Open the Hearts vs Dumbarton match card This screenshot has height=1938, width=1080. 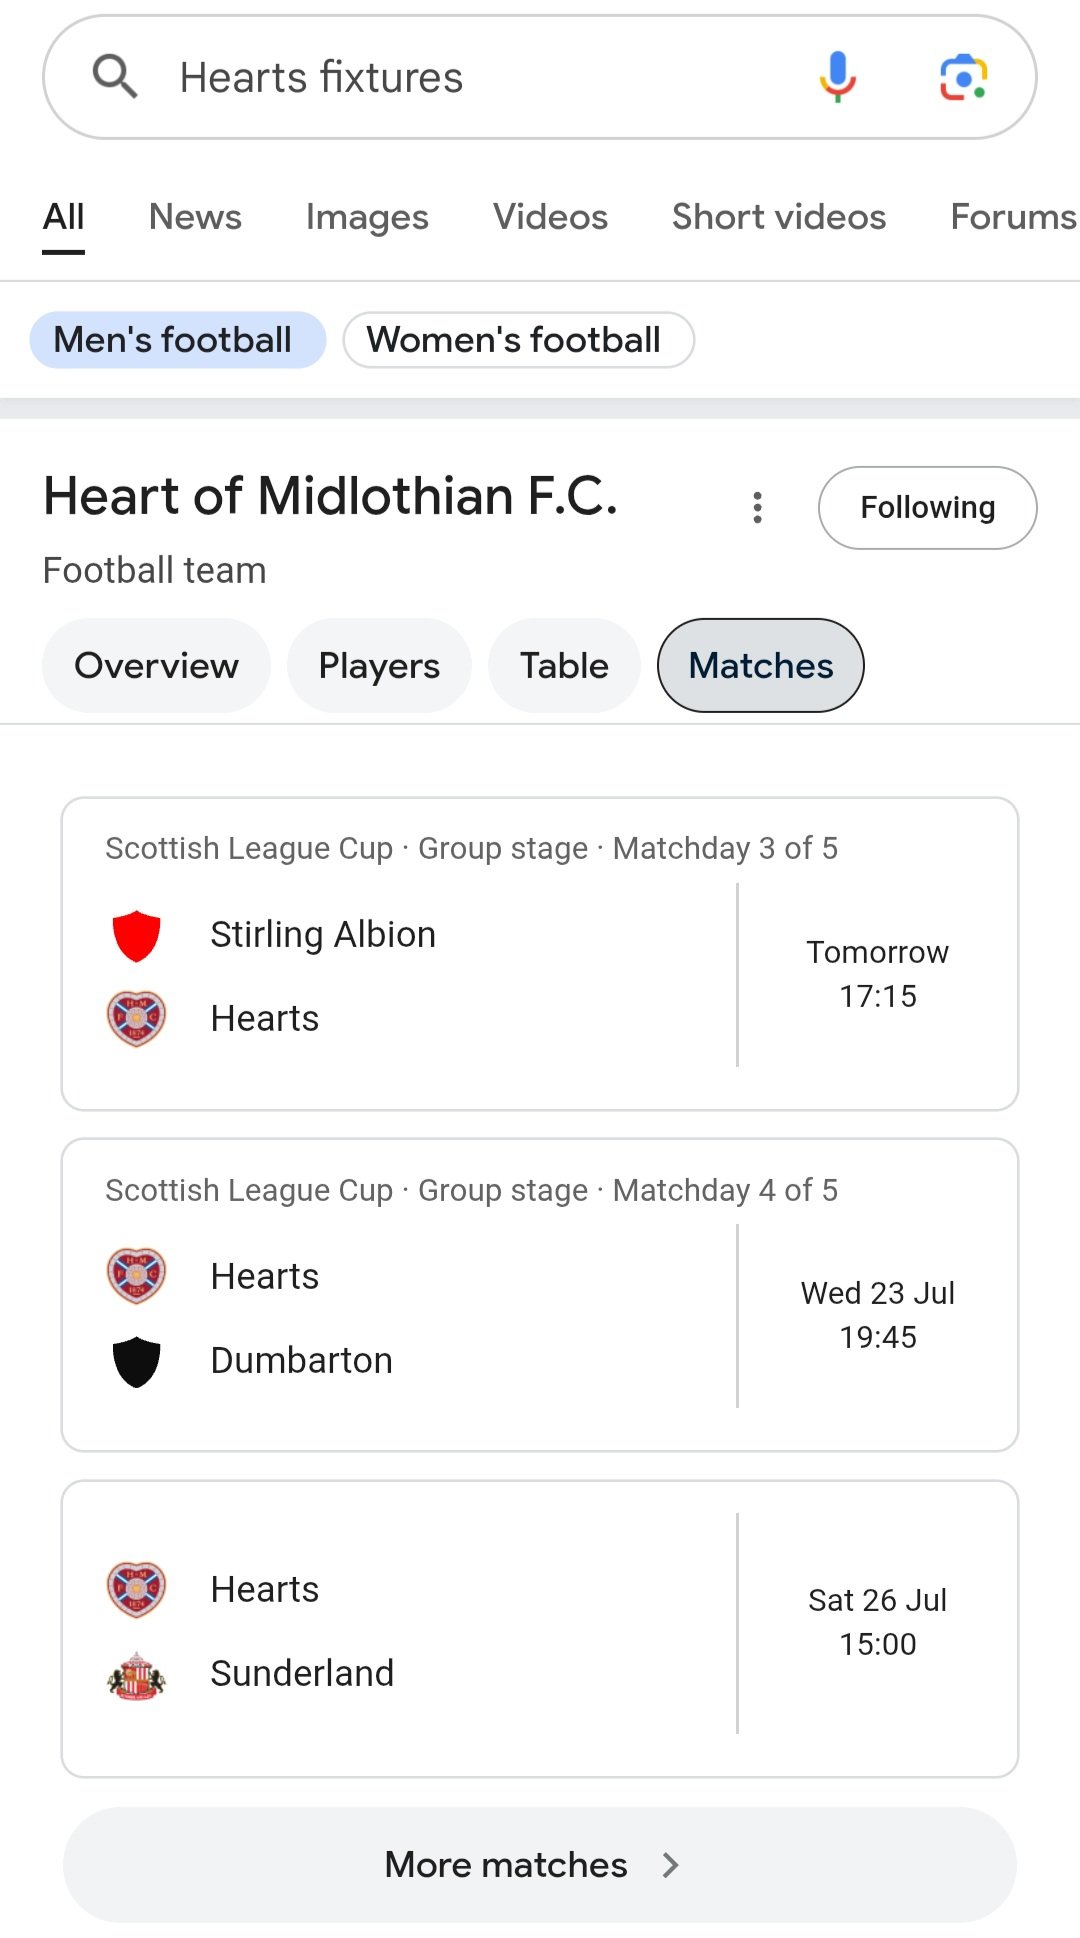click(x=540, y=1292)
